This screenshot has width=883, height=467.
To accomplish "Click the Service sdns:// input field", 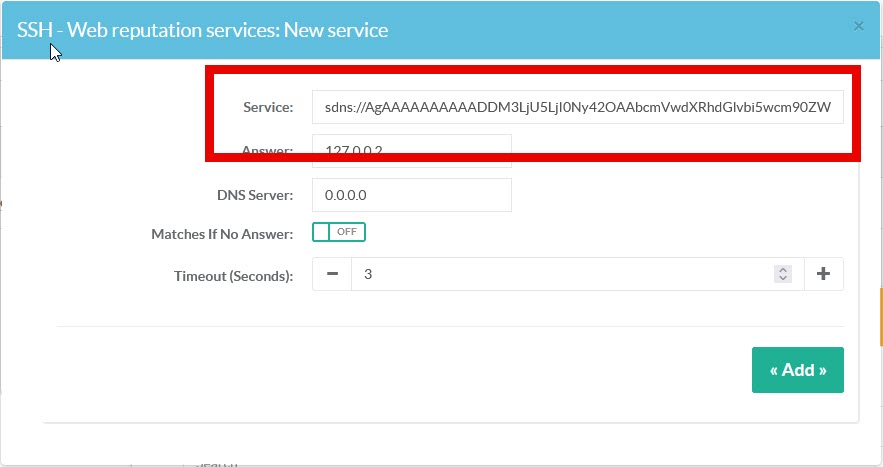I will tap(577, 107).
